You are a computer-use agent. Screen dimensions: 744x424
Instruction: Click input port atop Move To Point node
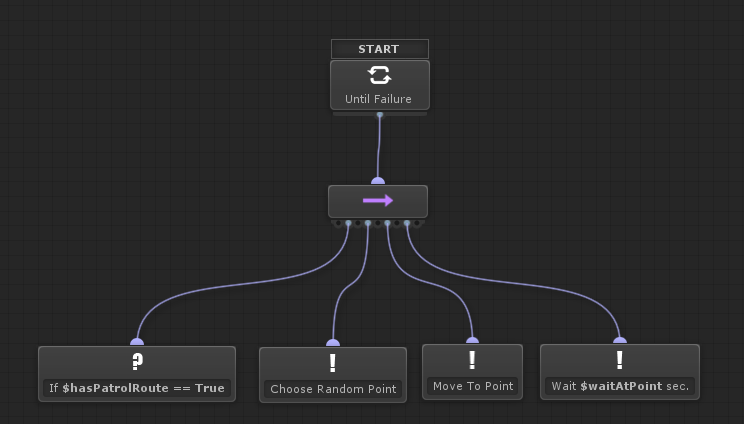(x=472, y=340)
